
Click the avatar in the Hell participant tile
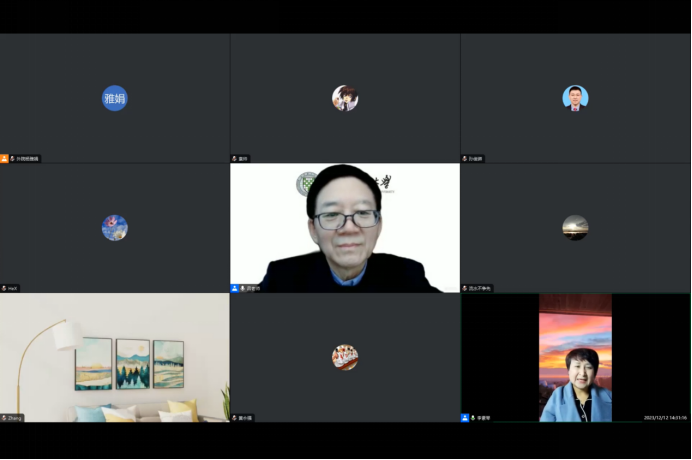115,228
